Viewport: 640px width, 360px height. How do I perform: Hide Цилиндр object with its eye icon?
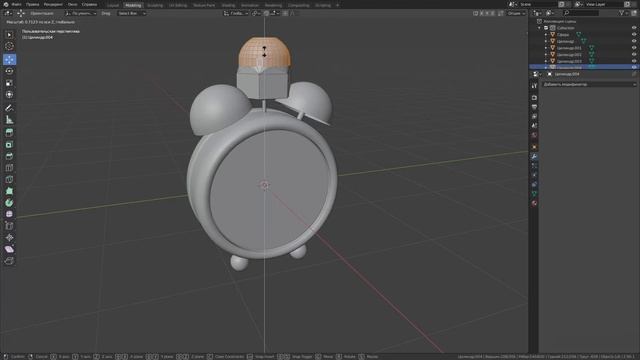pyautogui.click(x=634, y=41)
